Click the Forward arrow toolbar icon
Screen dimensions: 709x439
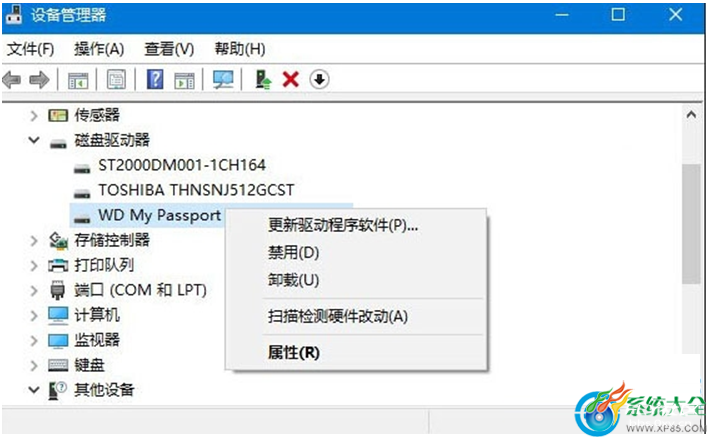[x=39, y=80]
